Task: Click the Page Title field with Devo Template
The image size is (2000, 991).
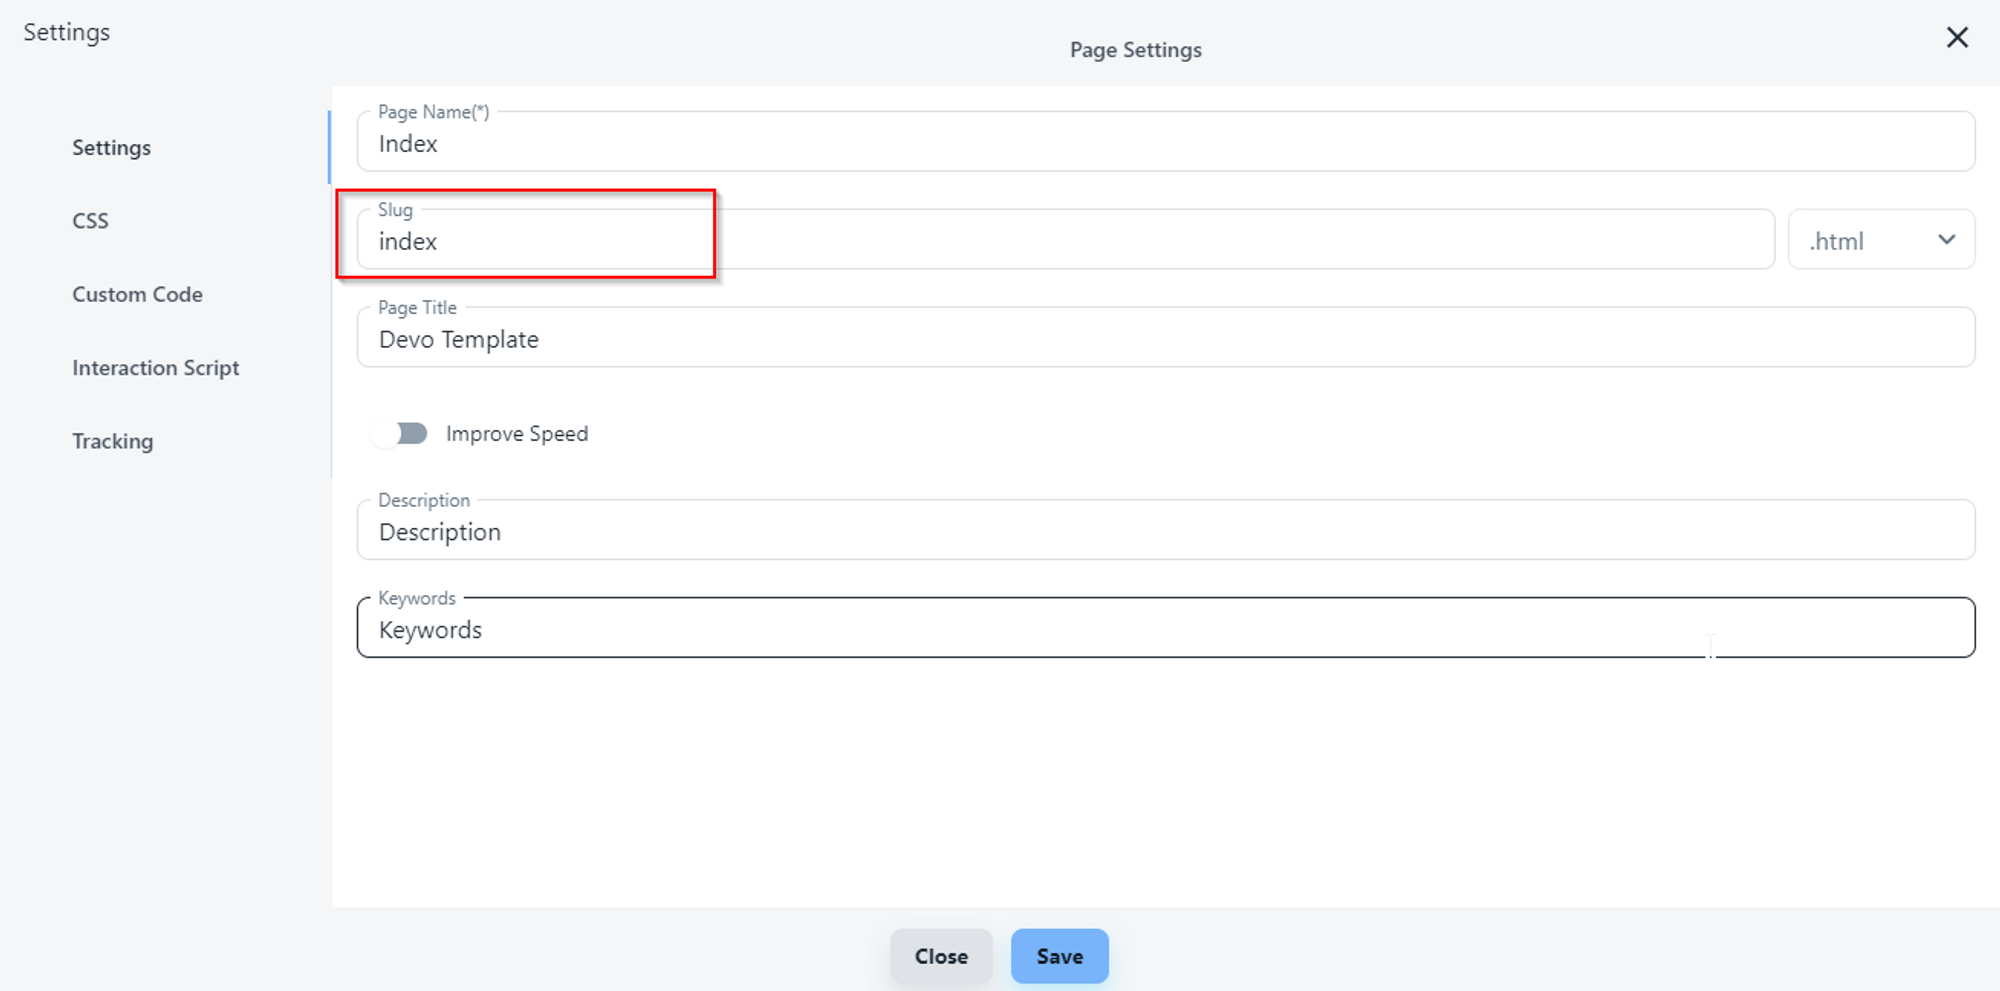Action: coord(1165,340)
